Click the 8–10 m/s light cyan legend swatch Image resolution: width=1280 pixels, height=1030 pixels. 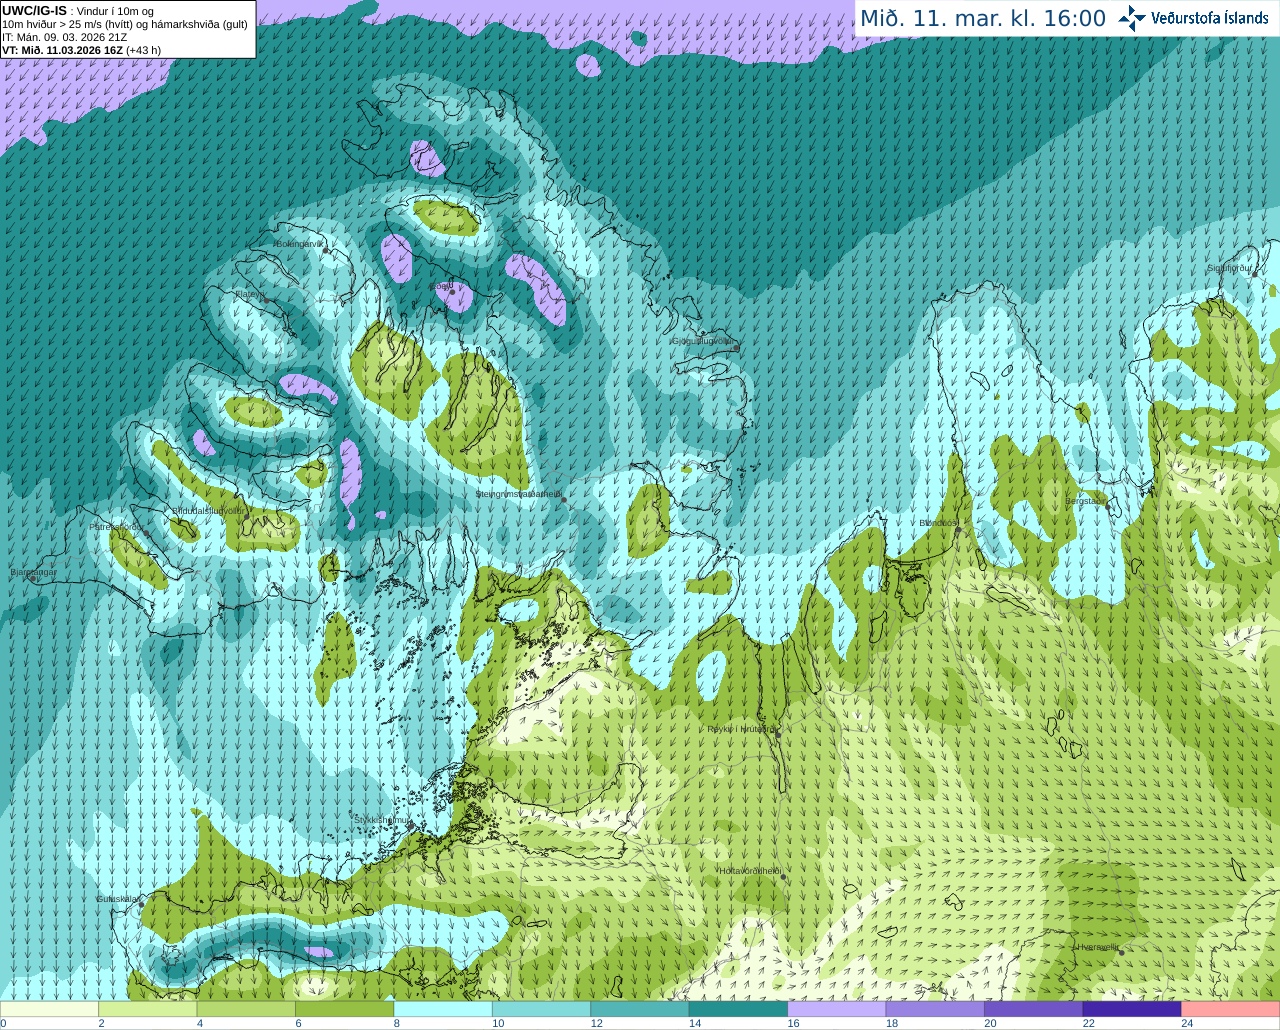click(443, 1008)
